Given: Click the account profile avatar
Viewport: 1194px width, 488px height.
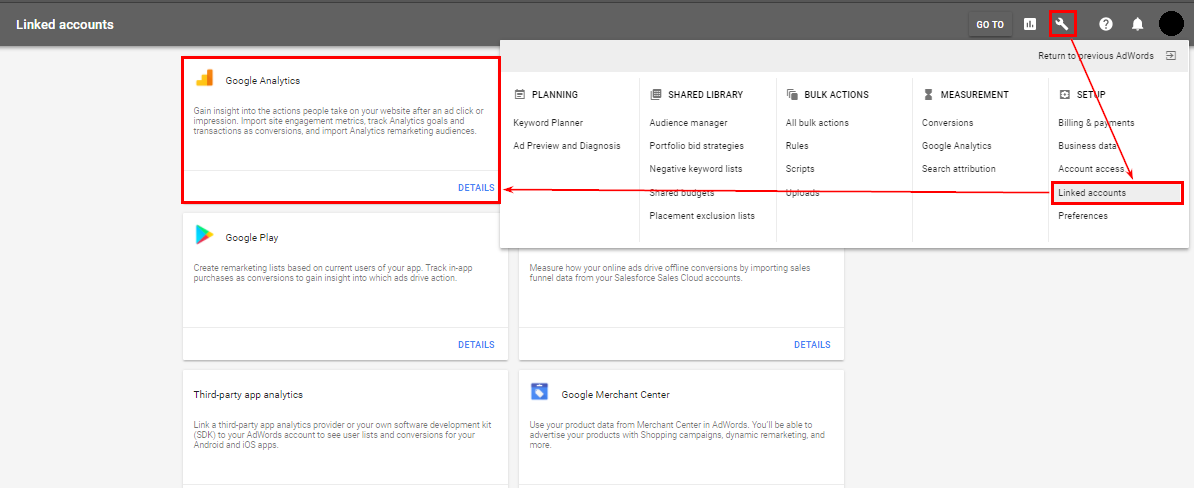Looking at the screenshot, I should pos(1171,24).
